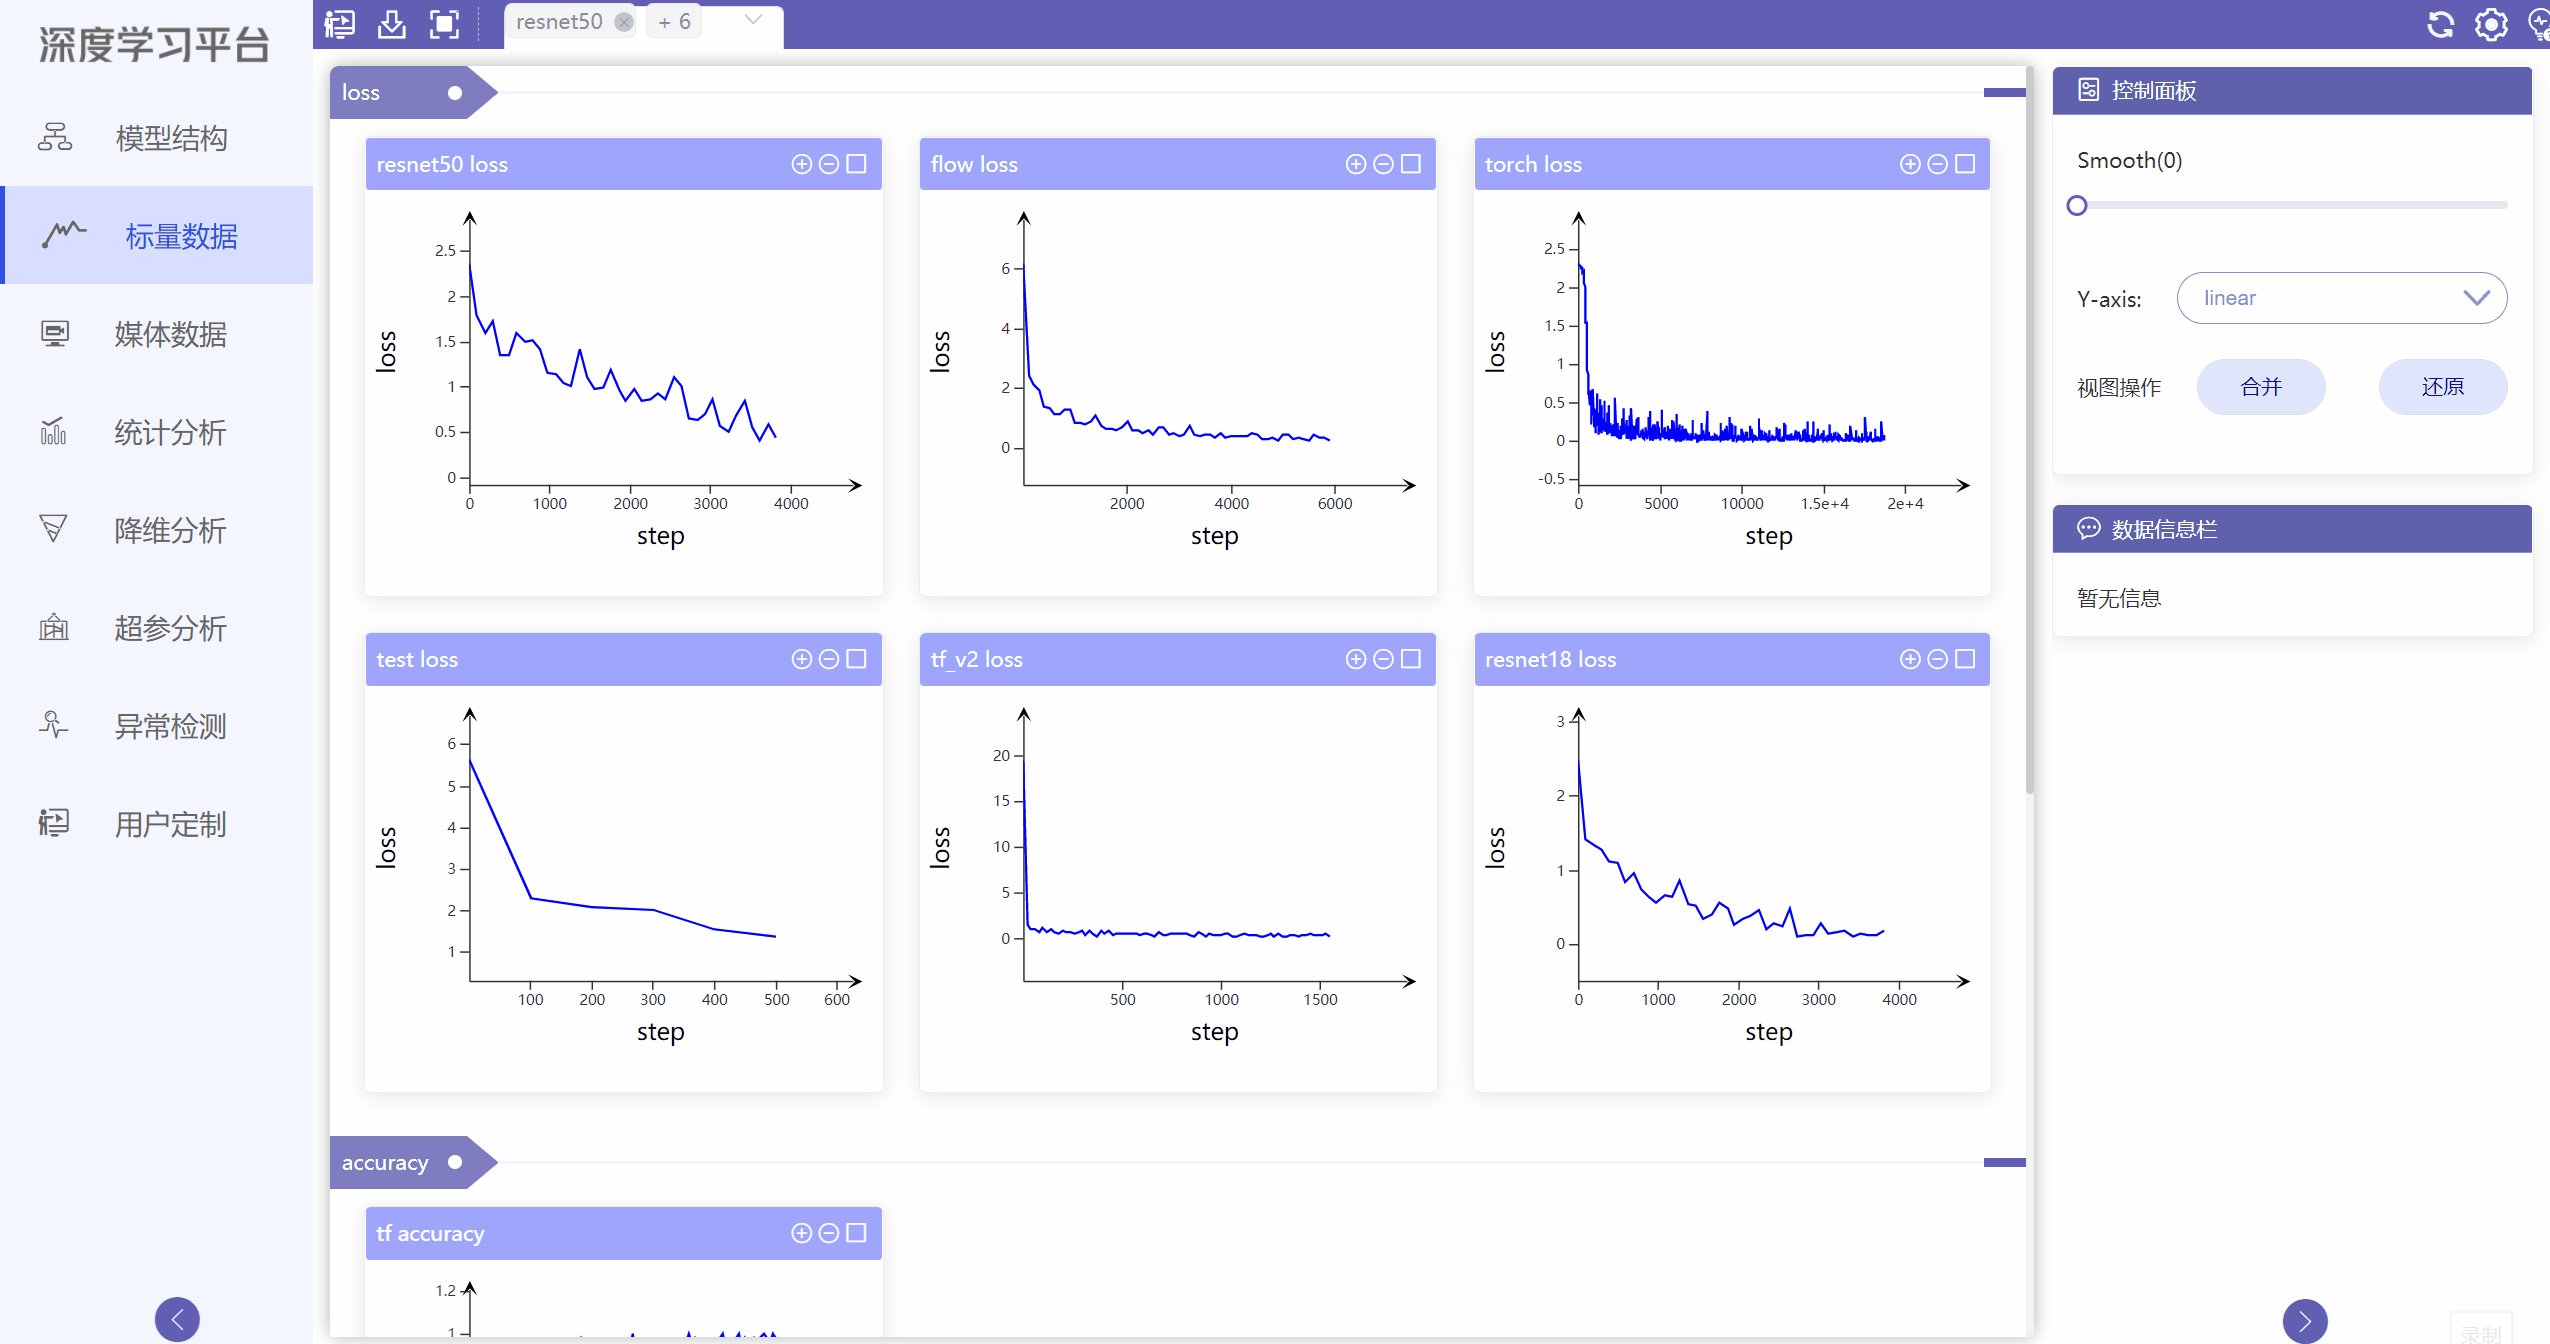Collapse the accuracy section with its bar
The height and width of the screenshot is (1344, 2550).
tap(2004, 1162)
